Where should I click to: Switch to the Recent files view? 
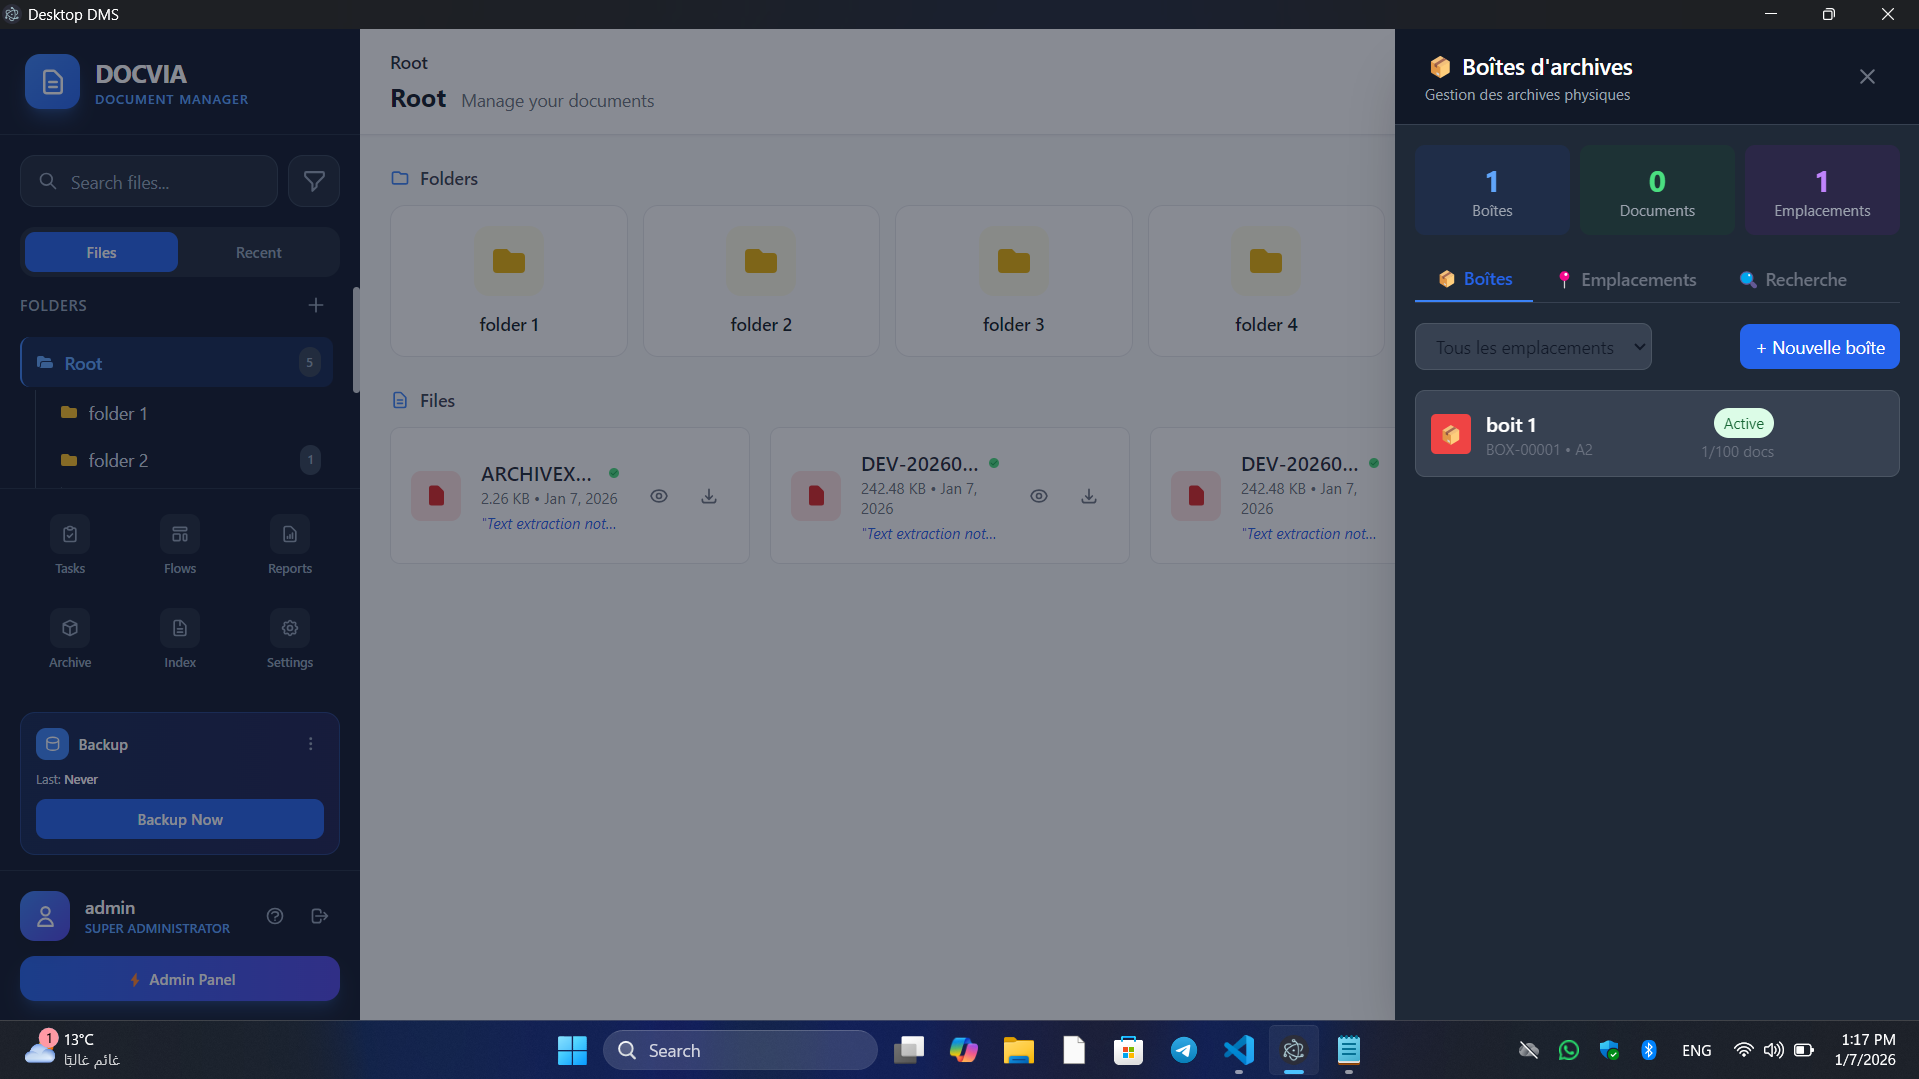(x=258, y=253)
